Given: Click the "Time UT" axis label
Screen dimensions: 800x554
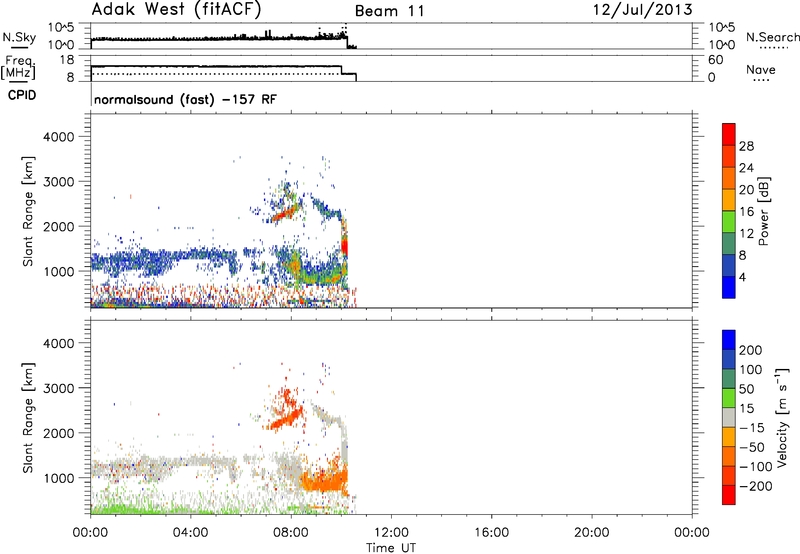Looking at the screenshot, I should pos(391,548).
